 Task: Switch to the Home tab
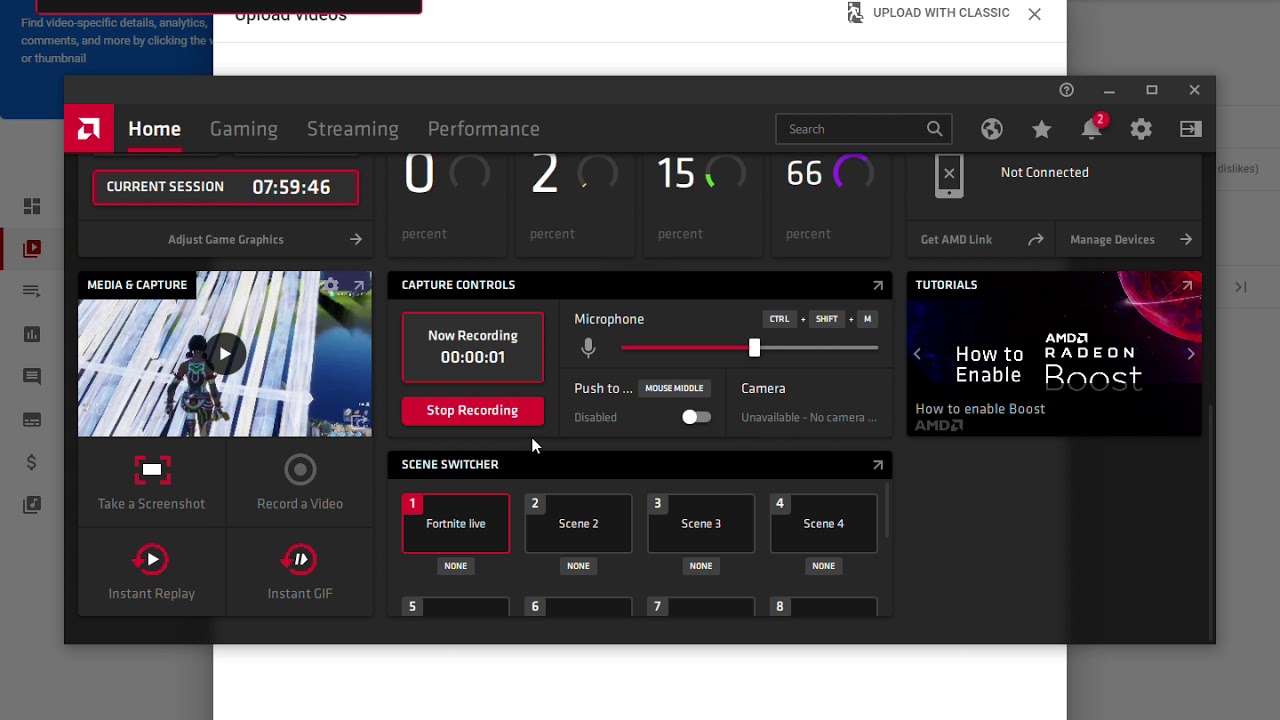[154, 129]
